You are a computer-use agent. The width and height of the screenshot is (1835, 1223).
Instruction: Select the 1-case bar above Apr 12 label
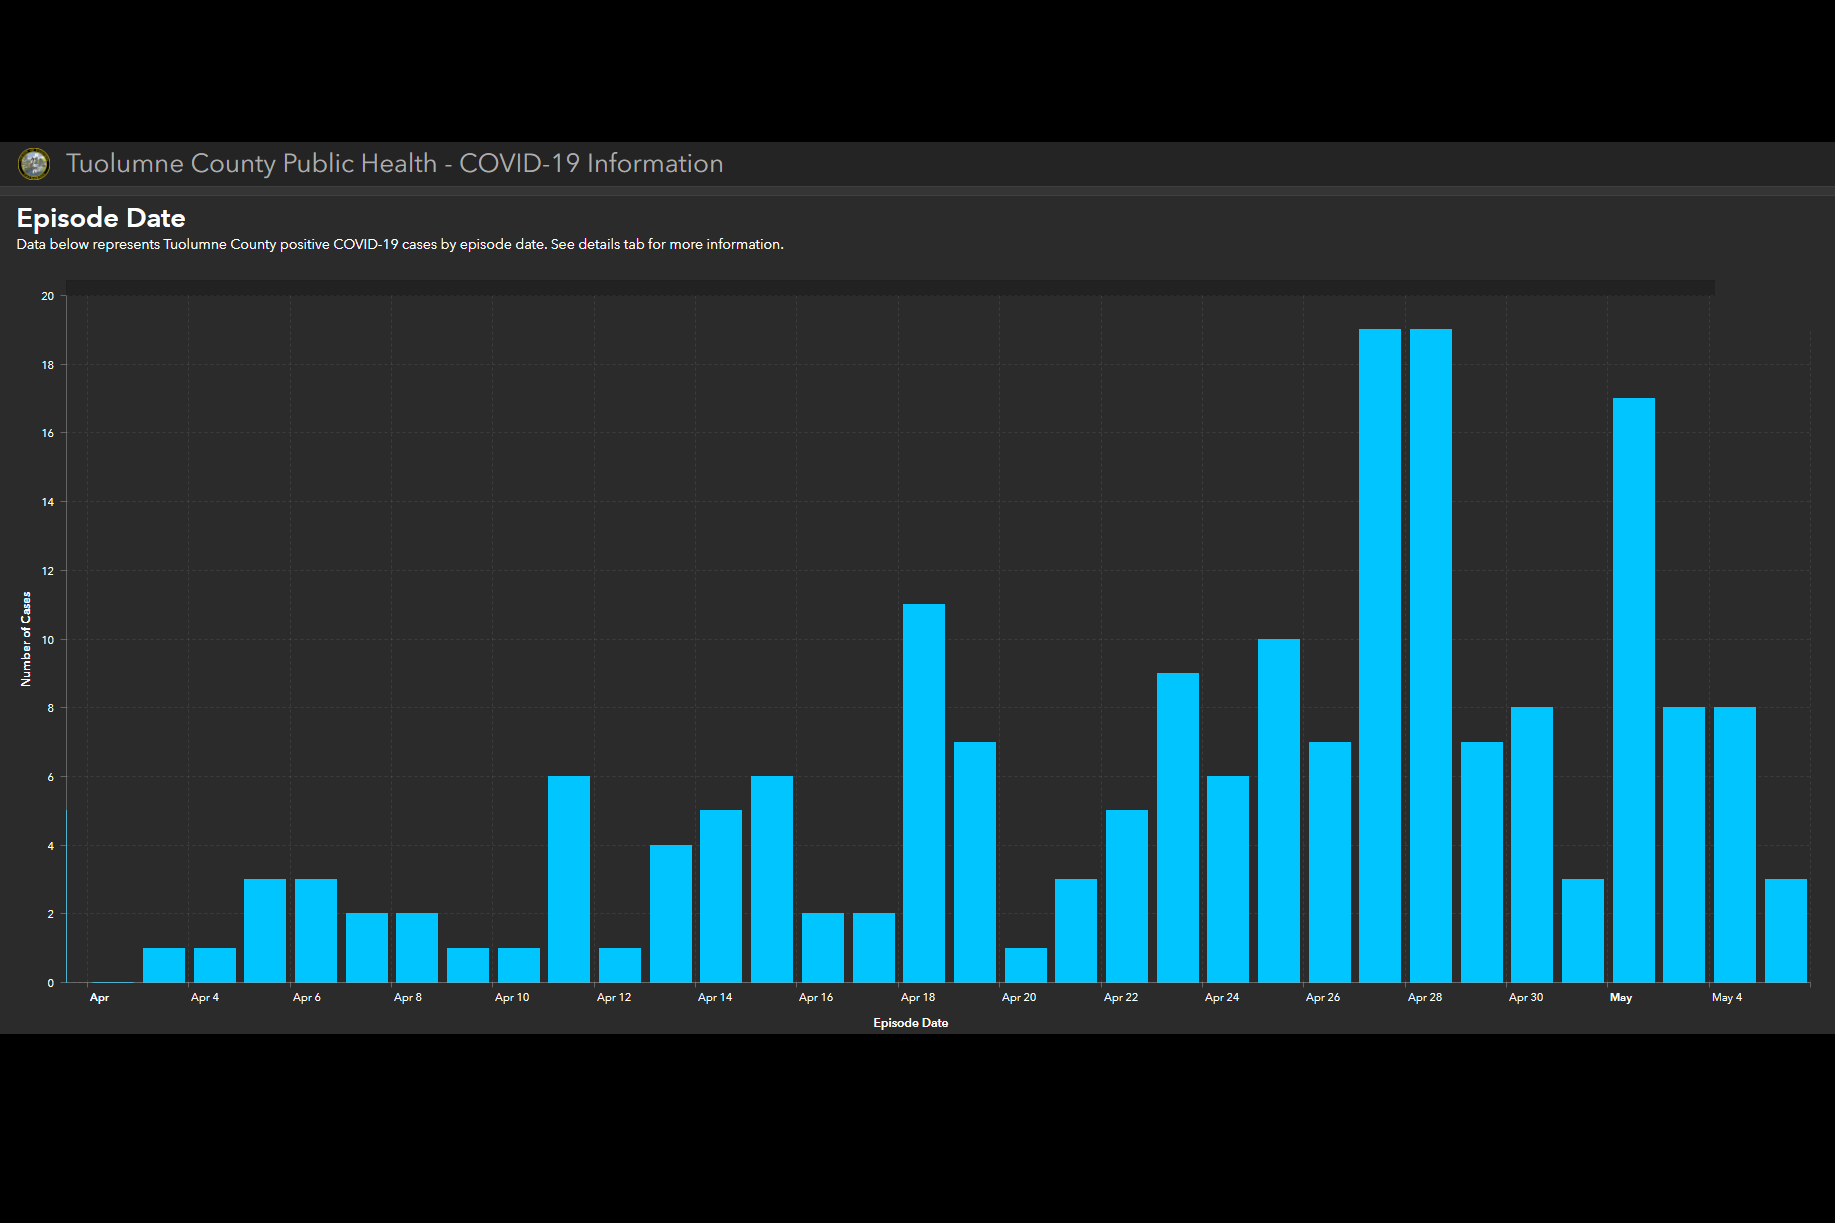[620, 965]
